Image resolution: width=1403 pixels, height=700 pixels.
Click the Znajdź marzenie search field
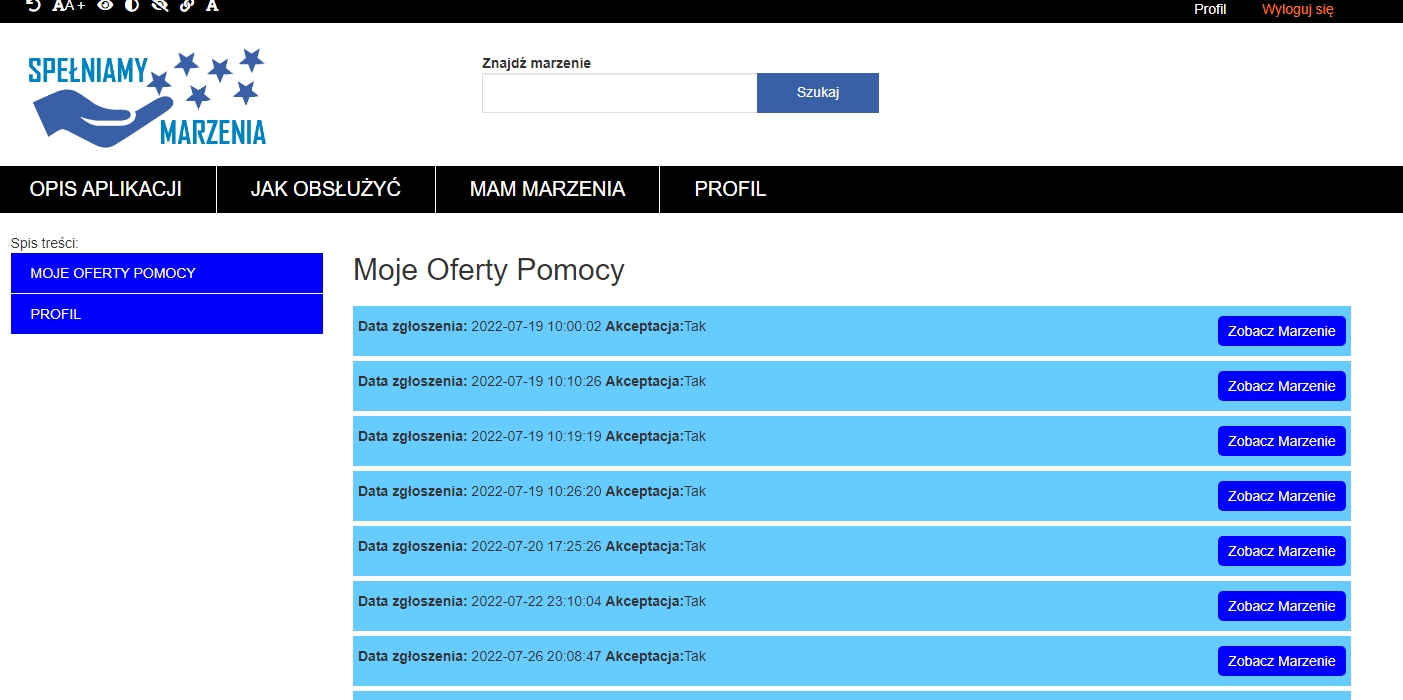coord(619,93)
